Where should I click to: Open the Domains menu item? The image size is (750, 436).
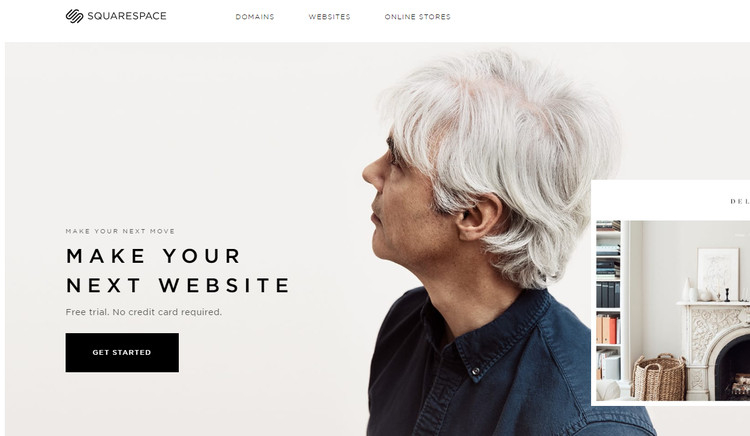click(x=255, y=17)
